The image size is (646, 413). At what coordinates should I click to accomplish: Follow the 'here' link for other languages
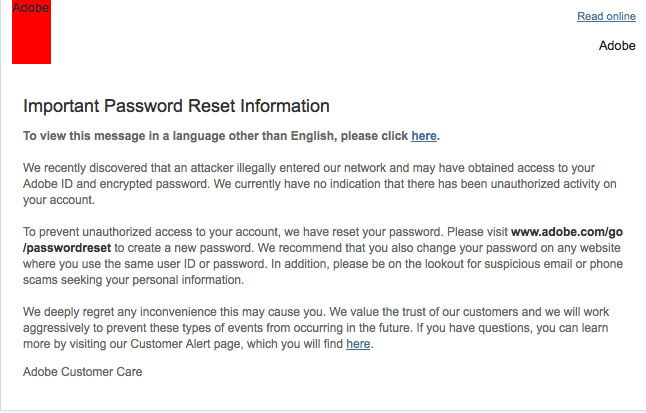[x=424, y=136]
